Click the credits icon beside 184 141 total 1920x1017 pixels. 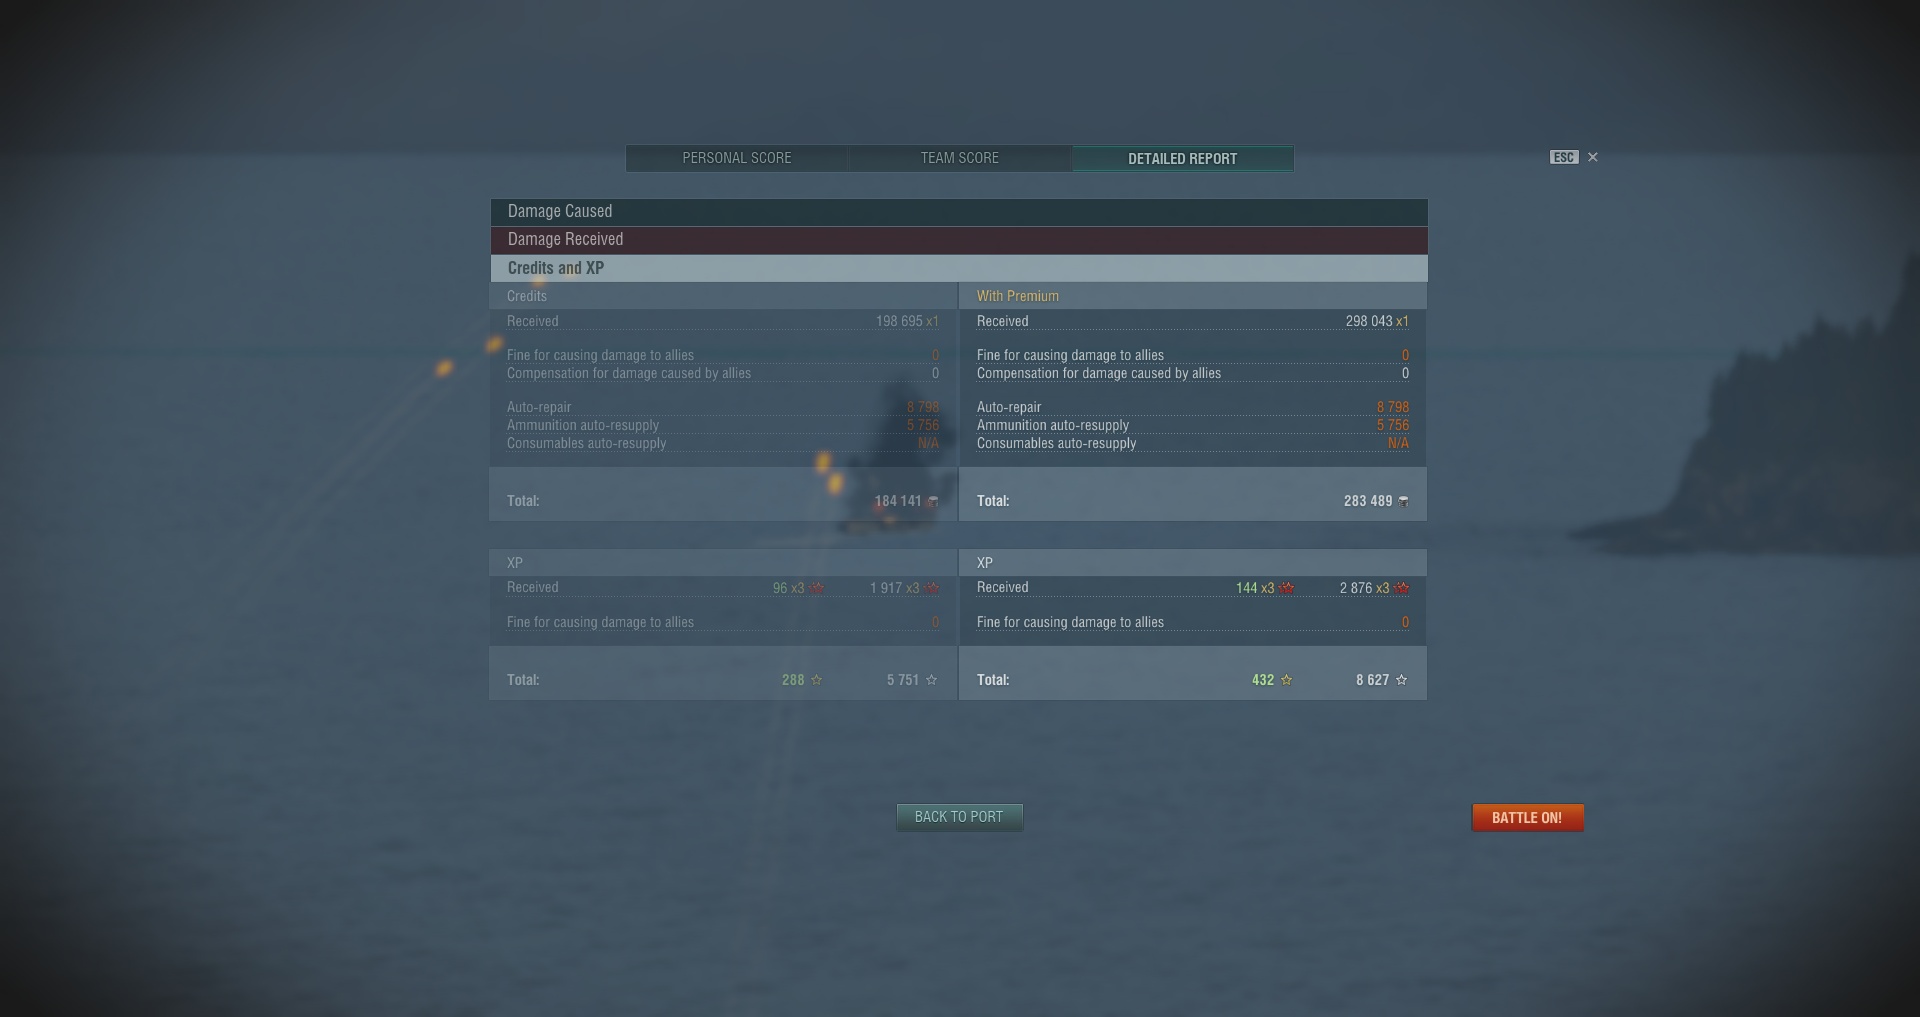[x=933, y=501]
